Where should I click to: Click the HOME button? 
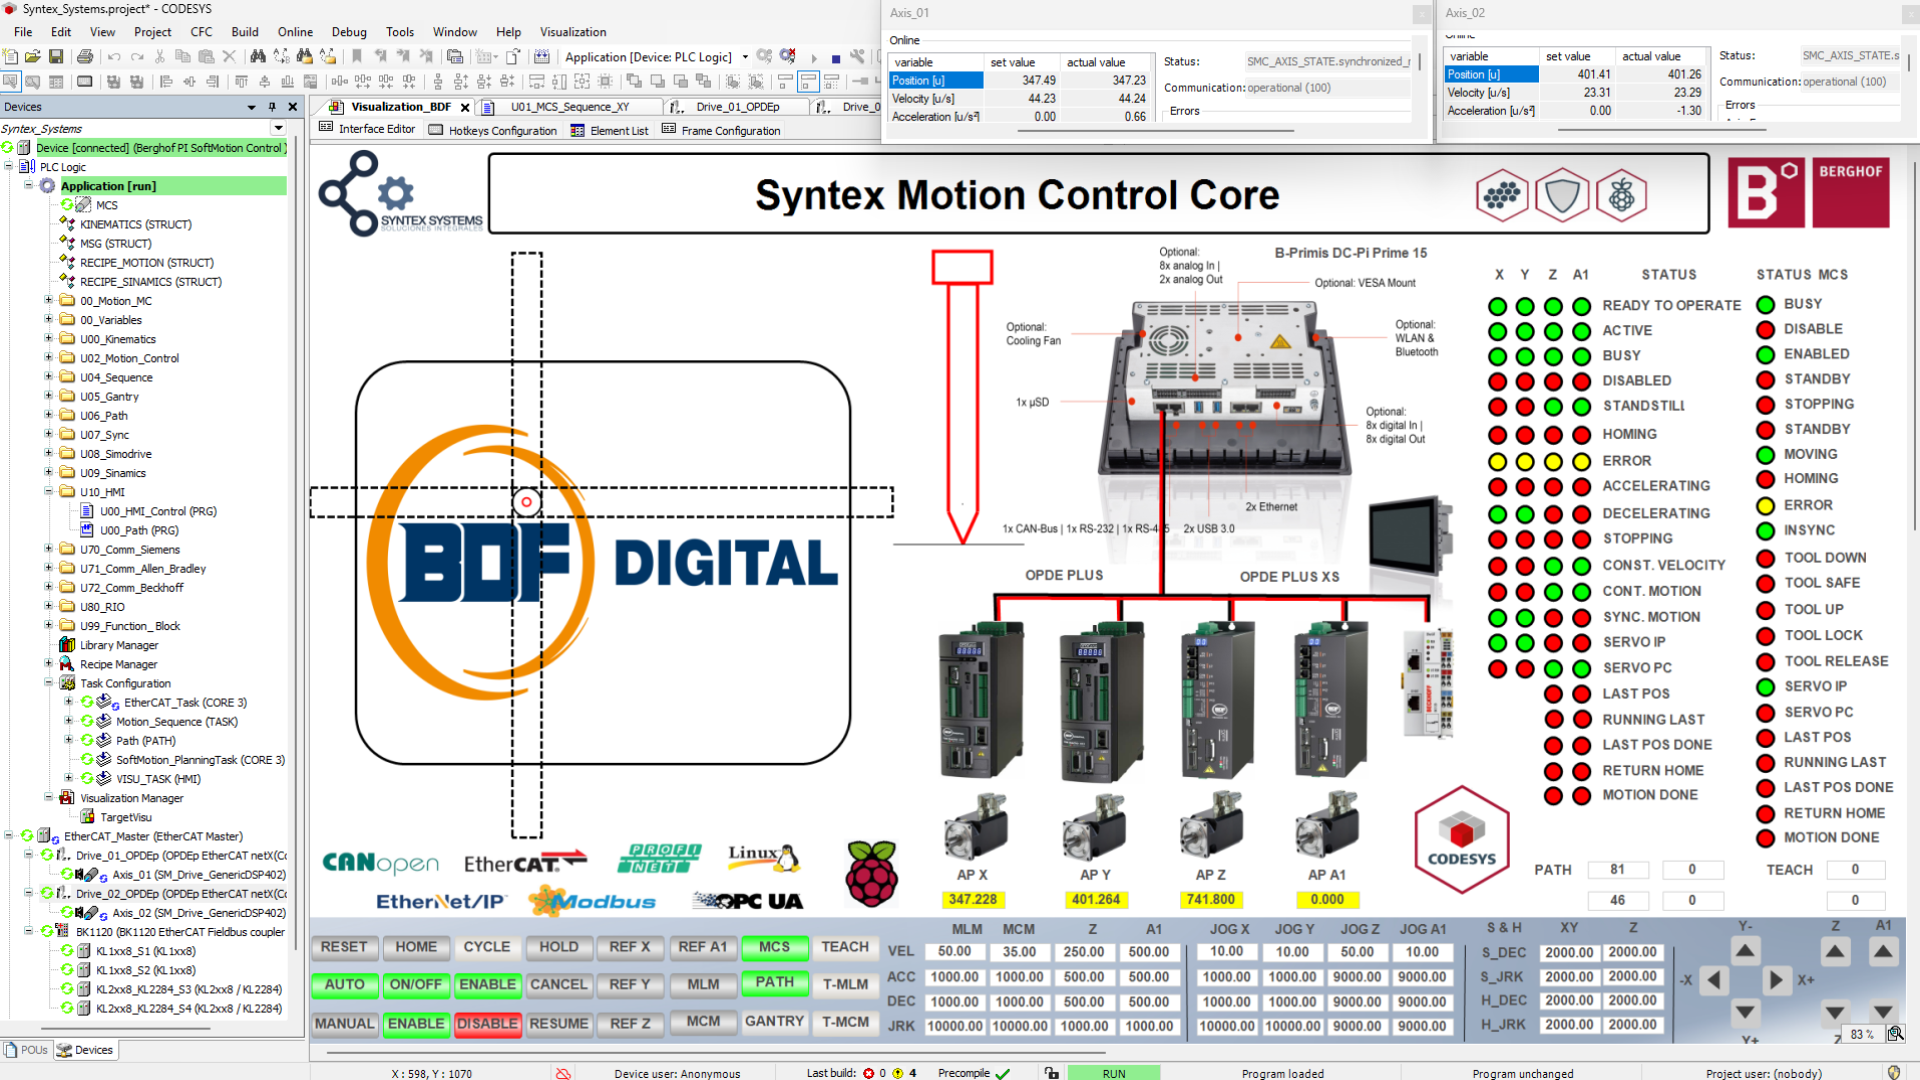tap(415, 947)
